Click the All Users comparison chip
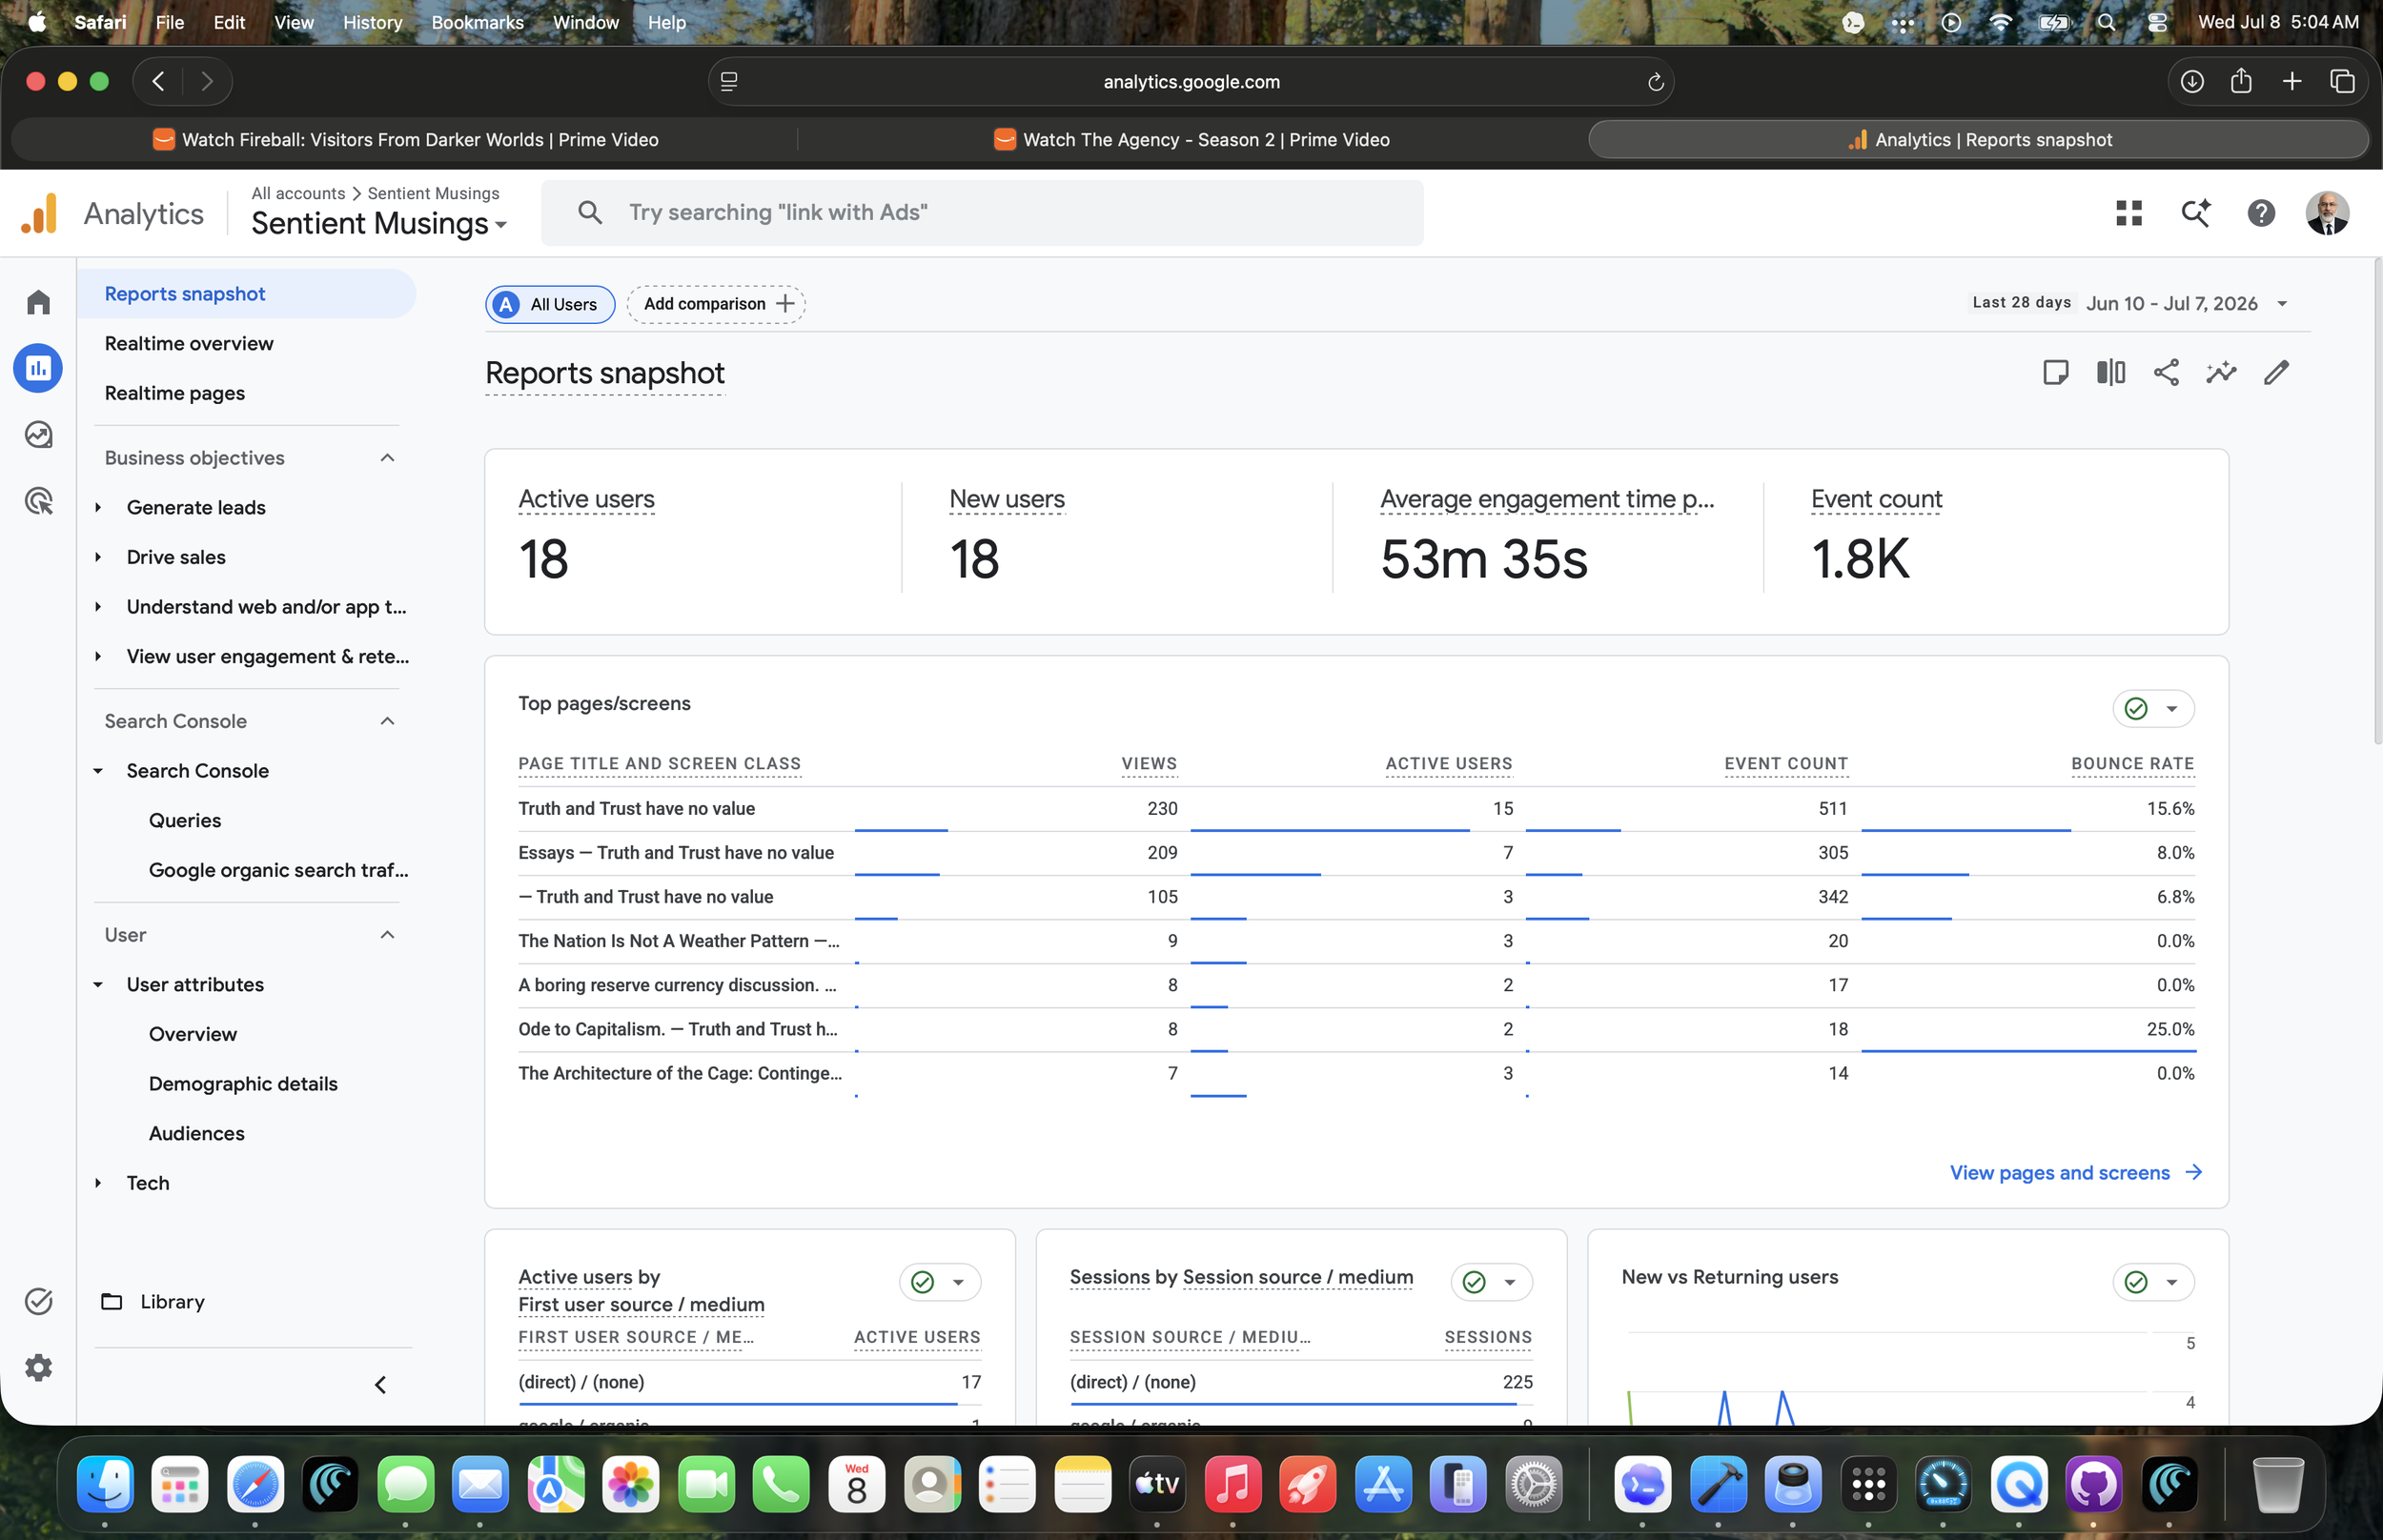The image size is (2383, 1540). click(550, 304)
